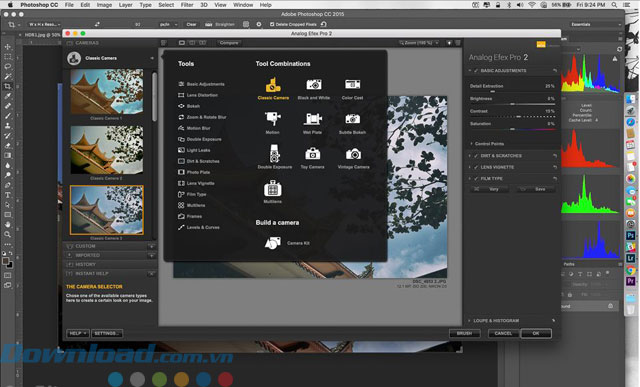The image size is (640, 387).
Task: Choose the Multilens camera icon
Action: coord(273,189)
